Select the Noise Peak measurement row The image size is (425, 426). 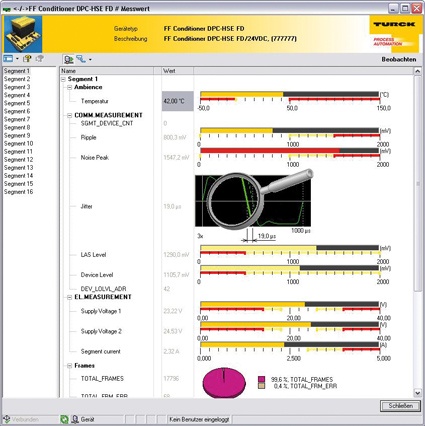pyautogui.click(x=95, y=157)
